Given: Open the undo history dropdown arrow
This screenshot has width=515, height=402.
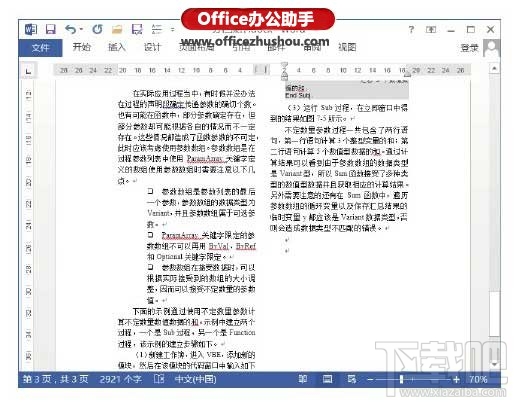Looking at the screenshot, I should (81, 29).
